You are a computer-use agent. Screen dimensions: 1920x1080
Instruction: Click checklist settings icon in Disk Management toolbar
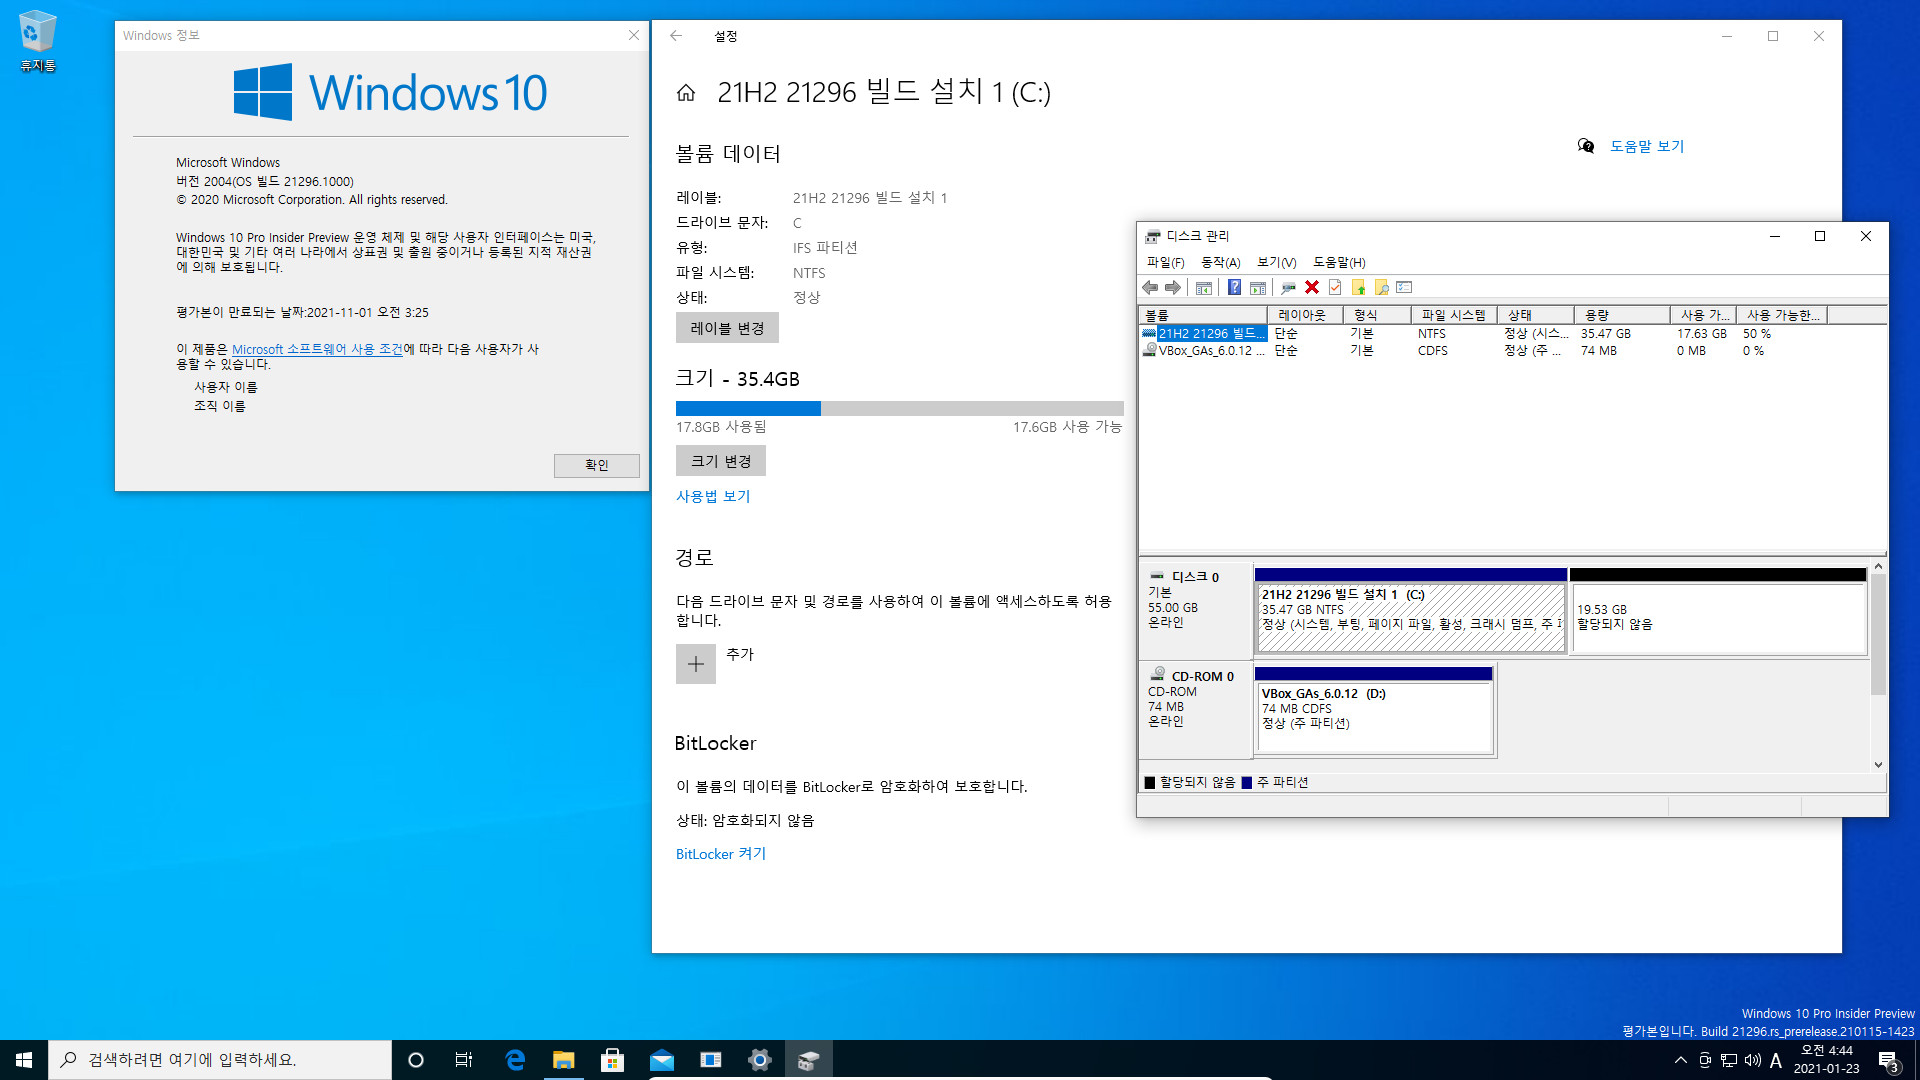point(1404,288)
